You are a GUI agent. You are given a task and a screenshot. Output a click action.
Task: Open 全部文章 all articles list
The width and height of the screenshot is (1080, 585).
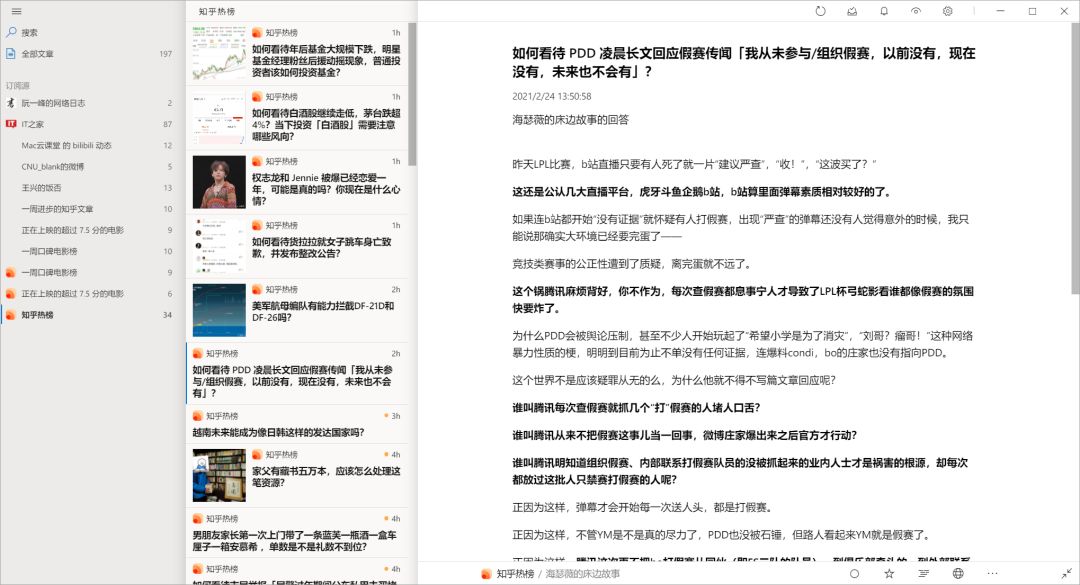click(x=92, y=54)
